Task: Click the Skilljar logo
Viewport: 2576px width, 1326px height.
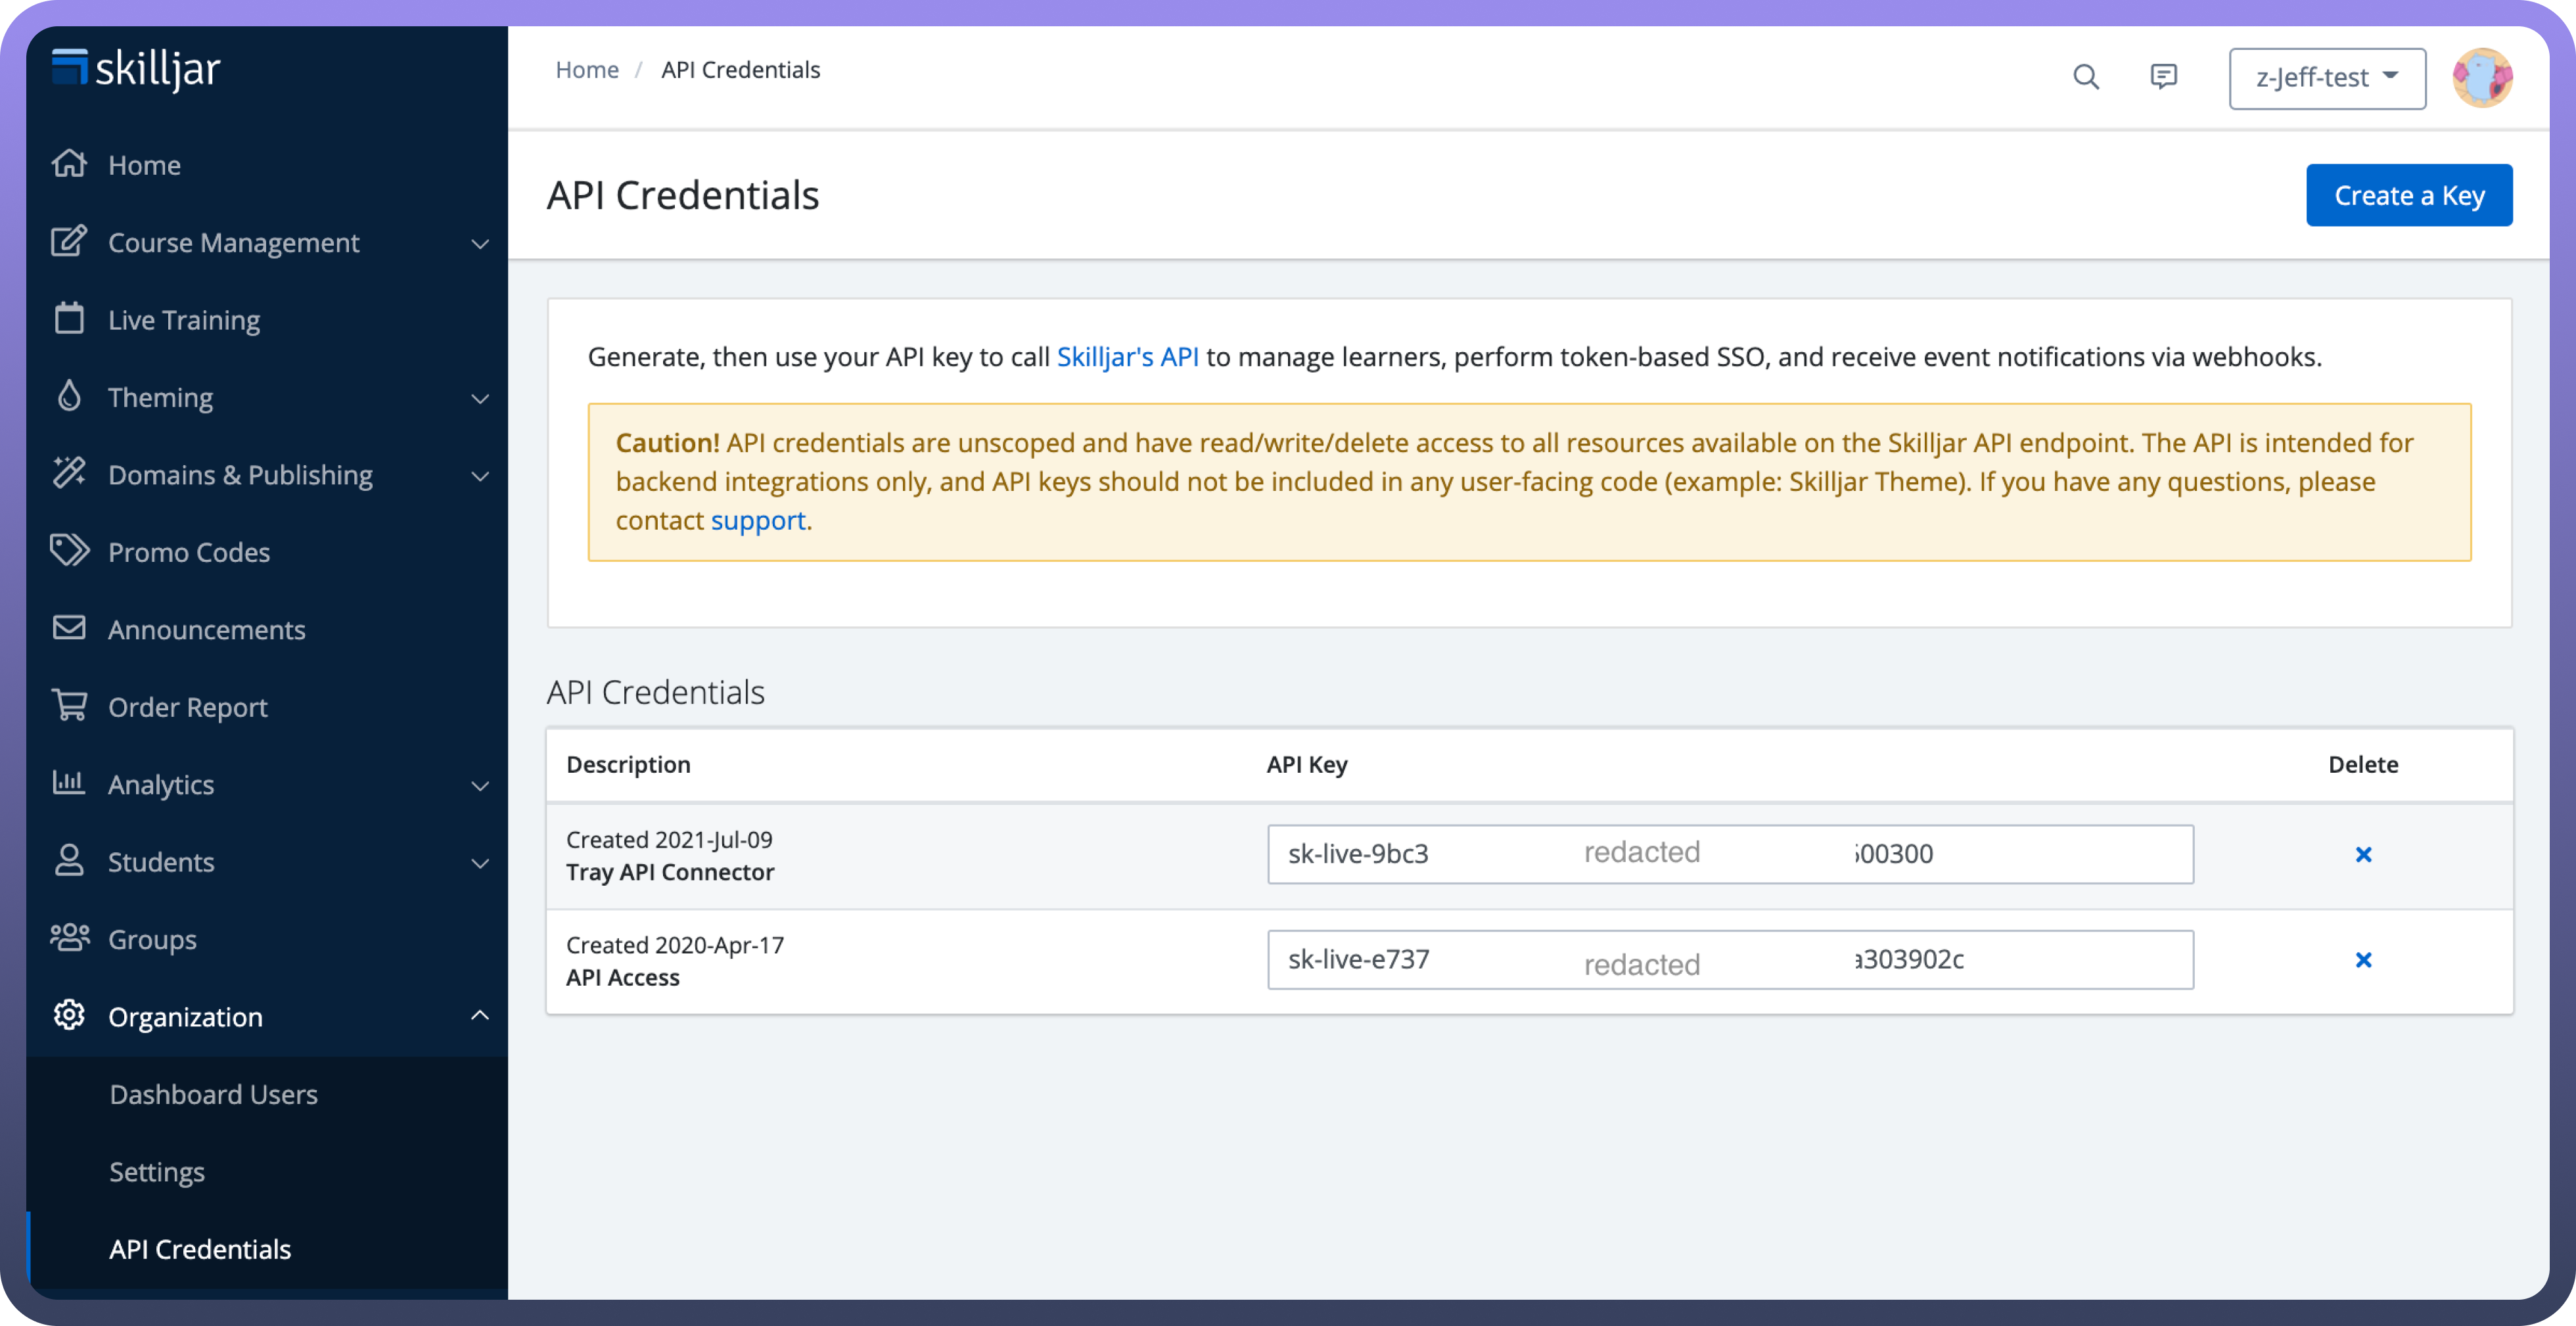Action: pos(136,69)
